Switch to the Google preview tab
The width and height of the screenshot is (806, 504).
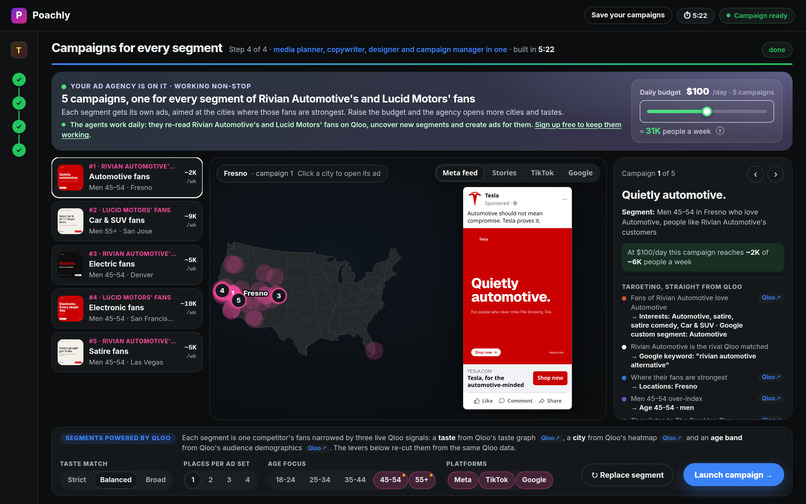(580, 173)
